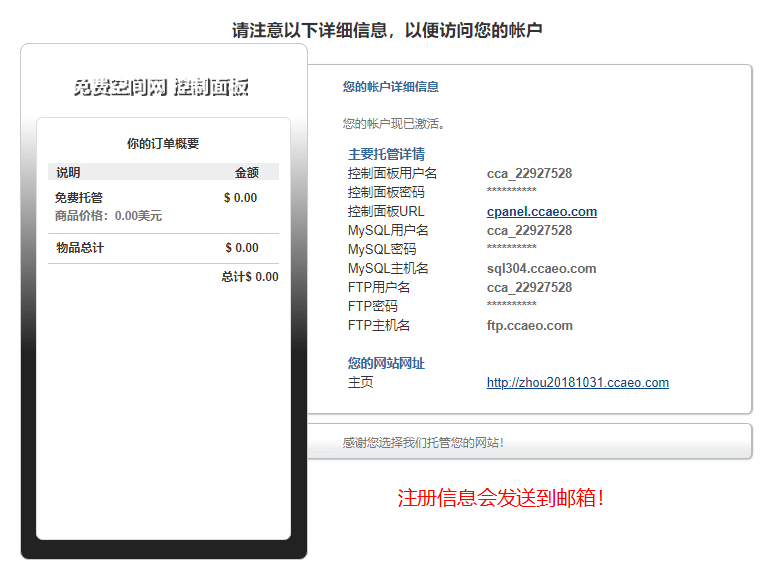This screenshot has width=769, height=571.
Task: Open the zhou20181031.ccaeo.com homepage link
Action: pos(577,383)
